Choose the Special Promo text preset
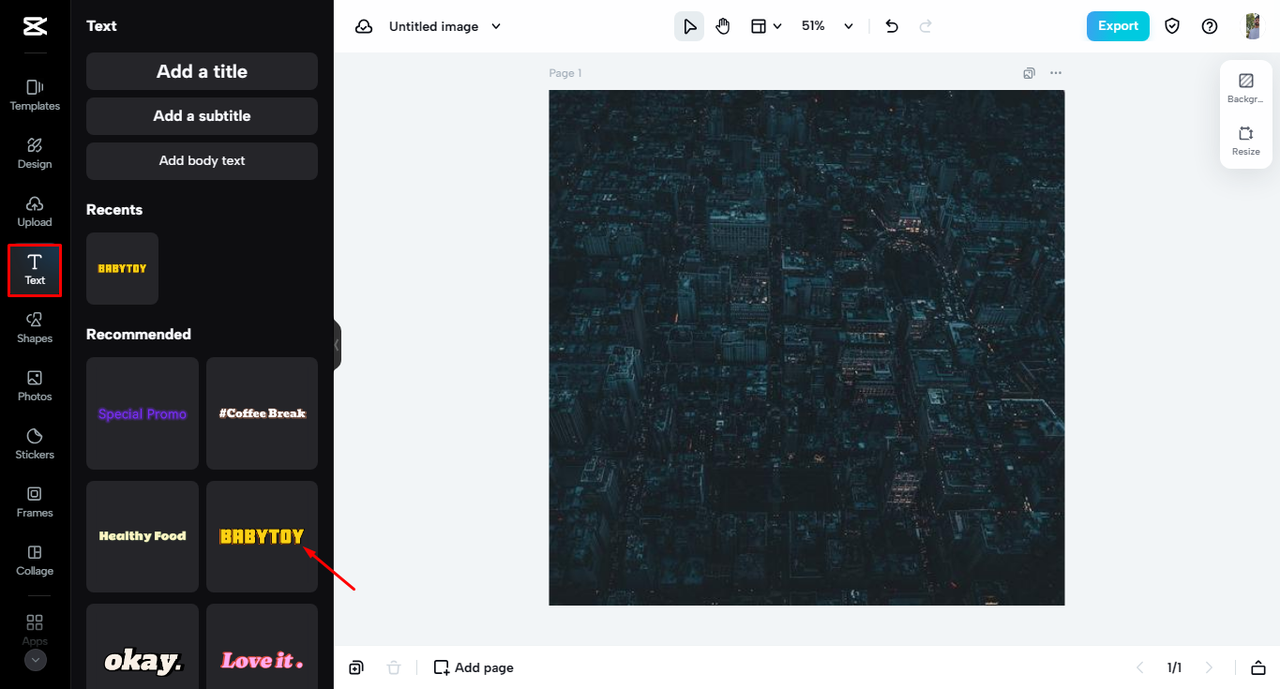The width and height of the screenshot is (1280, 689). point(142,414)
